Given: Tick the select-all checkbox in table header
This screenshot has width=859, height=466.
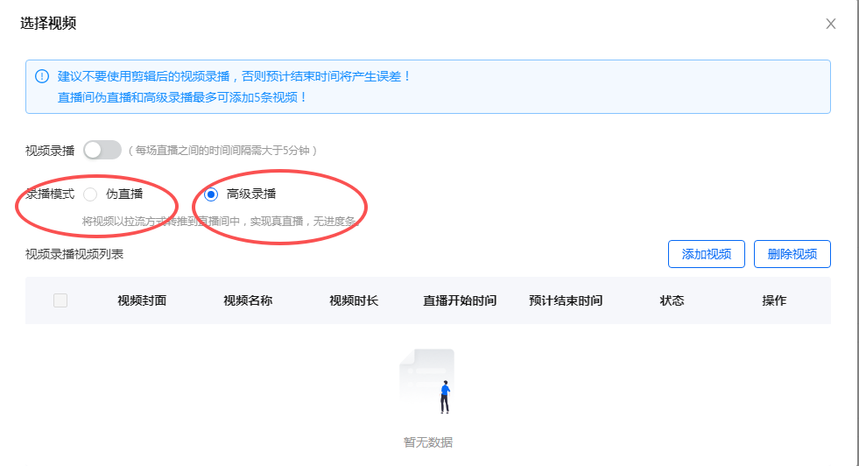Looking at the screenshot, I should pyautogui.click(x=60, y=301).
